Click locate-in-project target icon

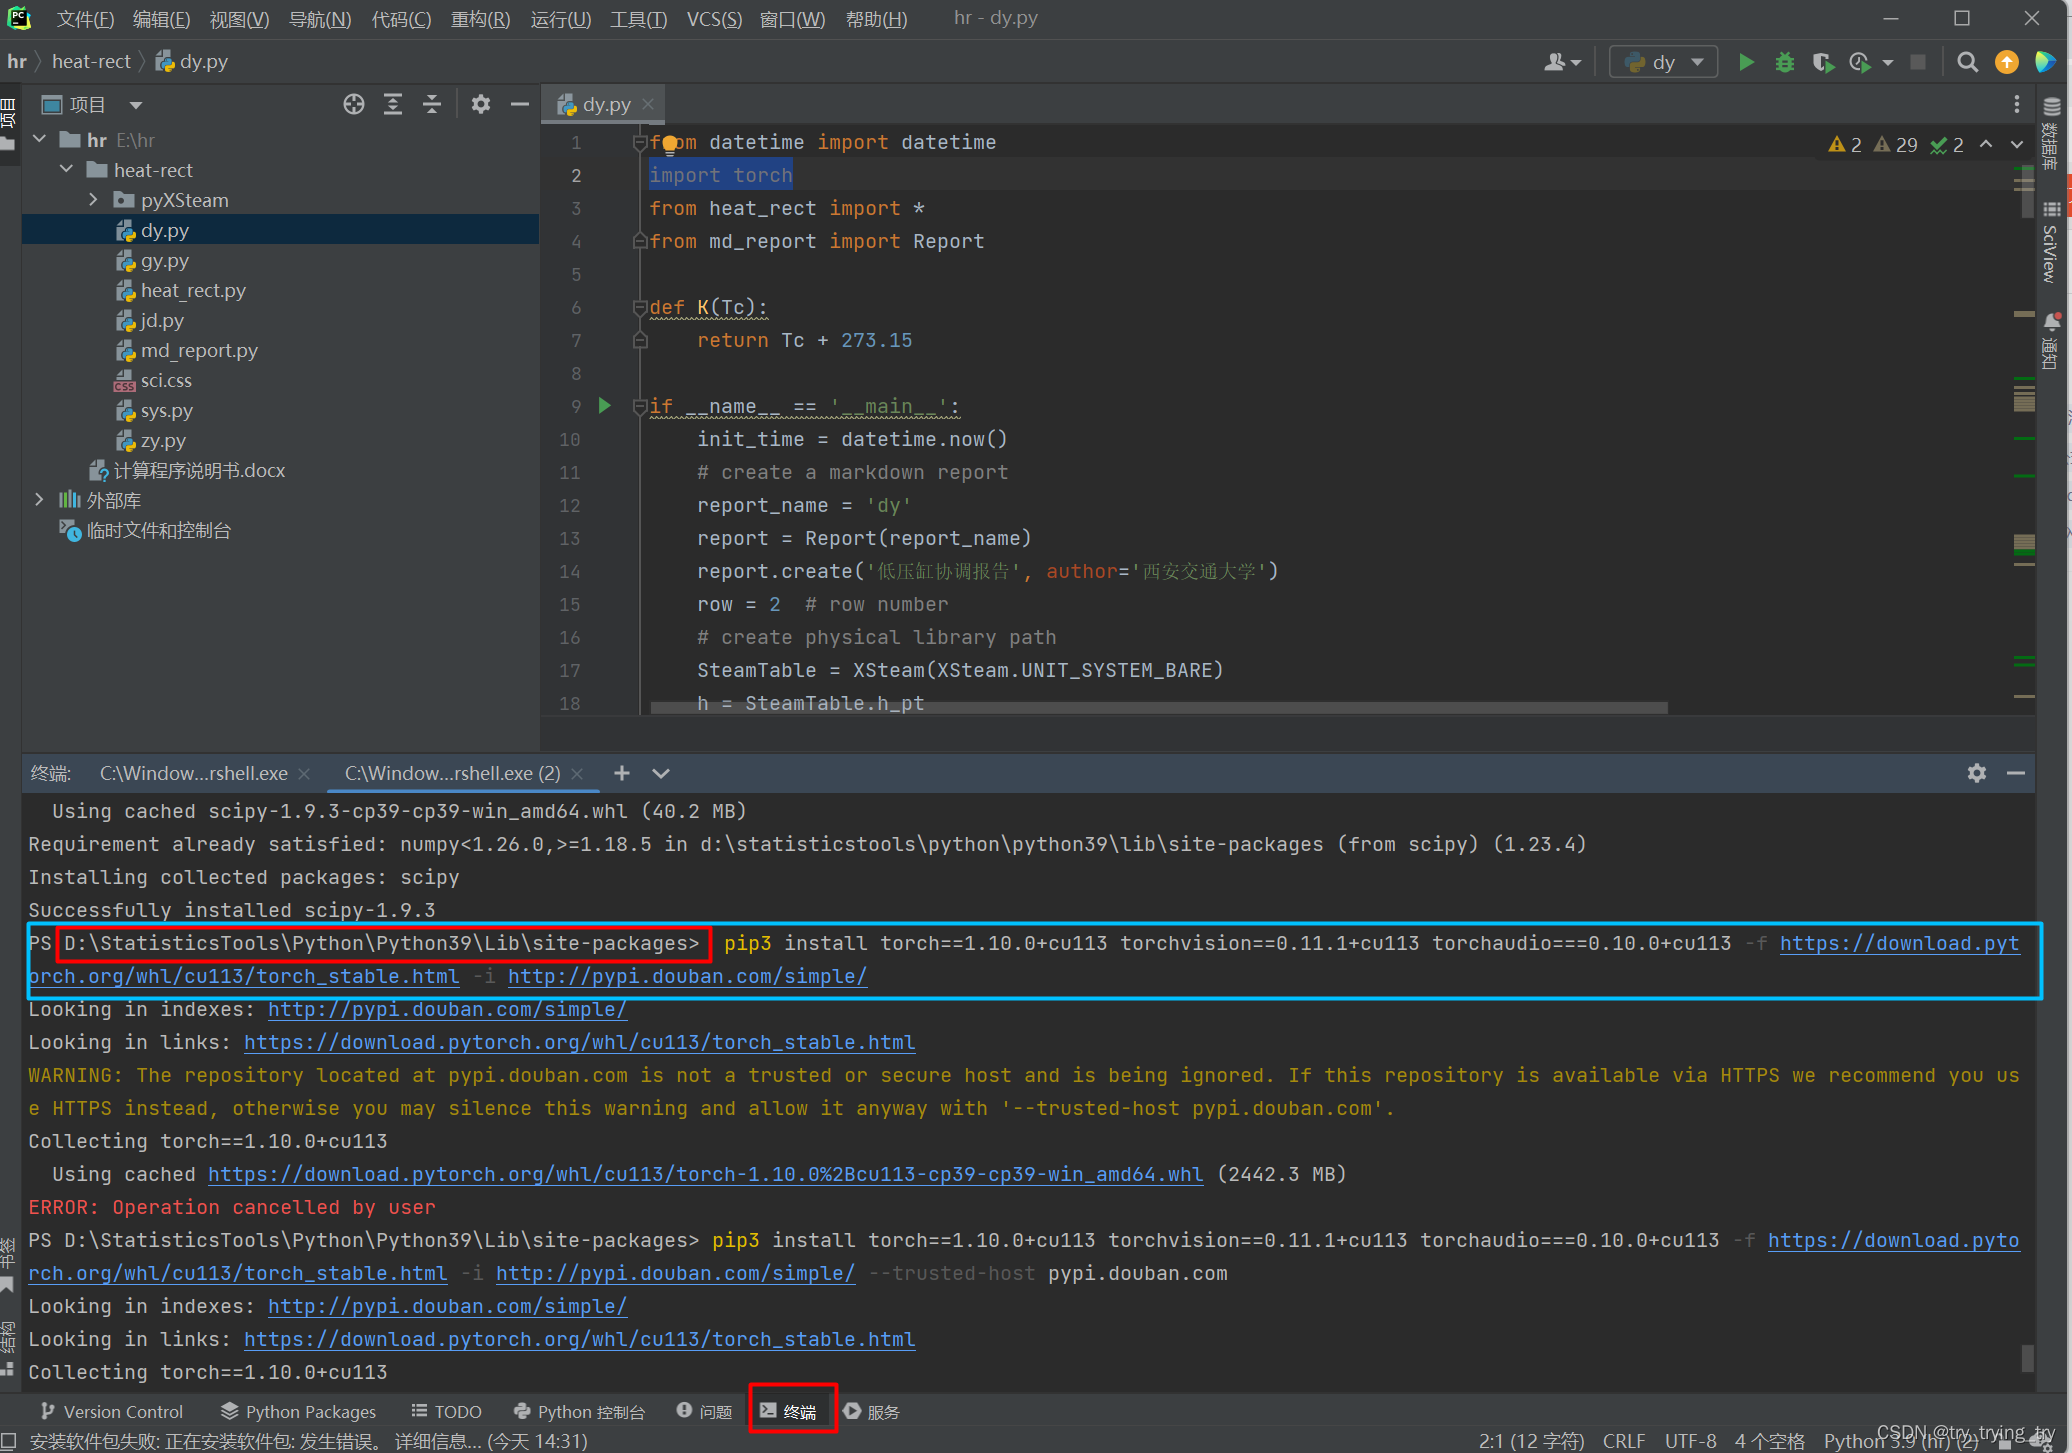[x=353, y=104]
